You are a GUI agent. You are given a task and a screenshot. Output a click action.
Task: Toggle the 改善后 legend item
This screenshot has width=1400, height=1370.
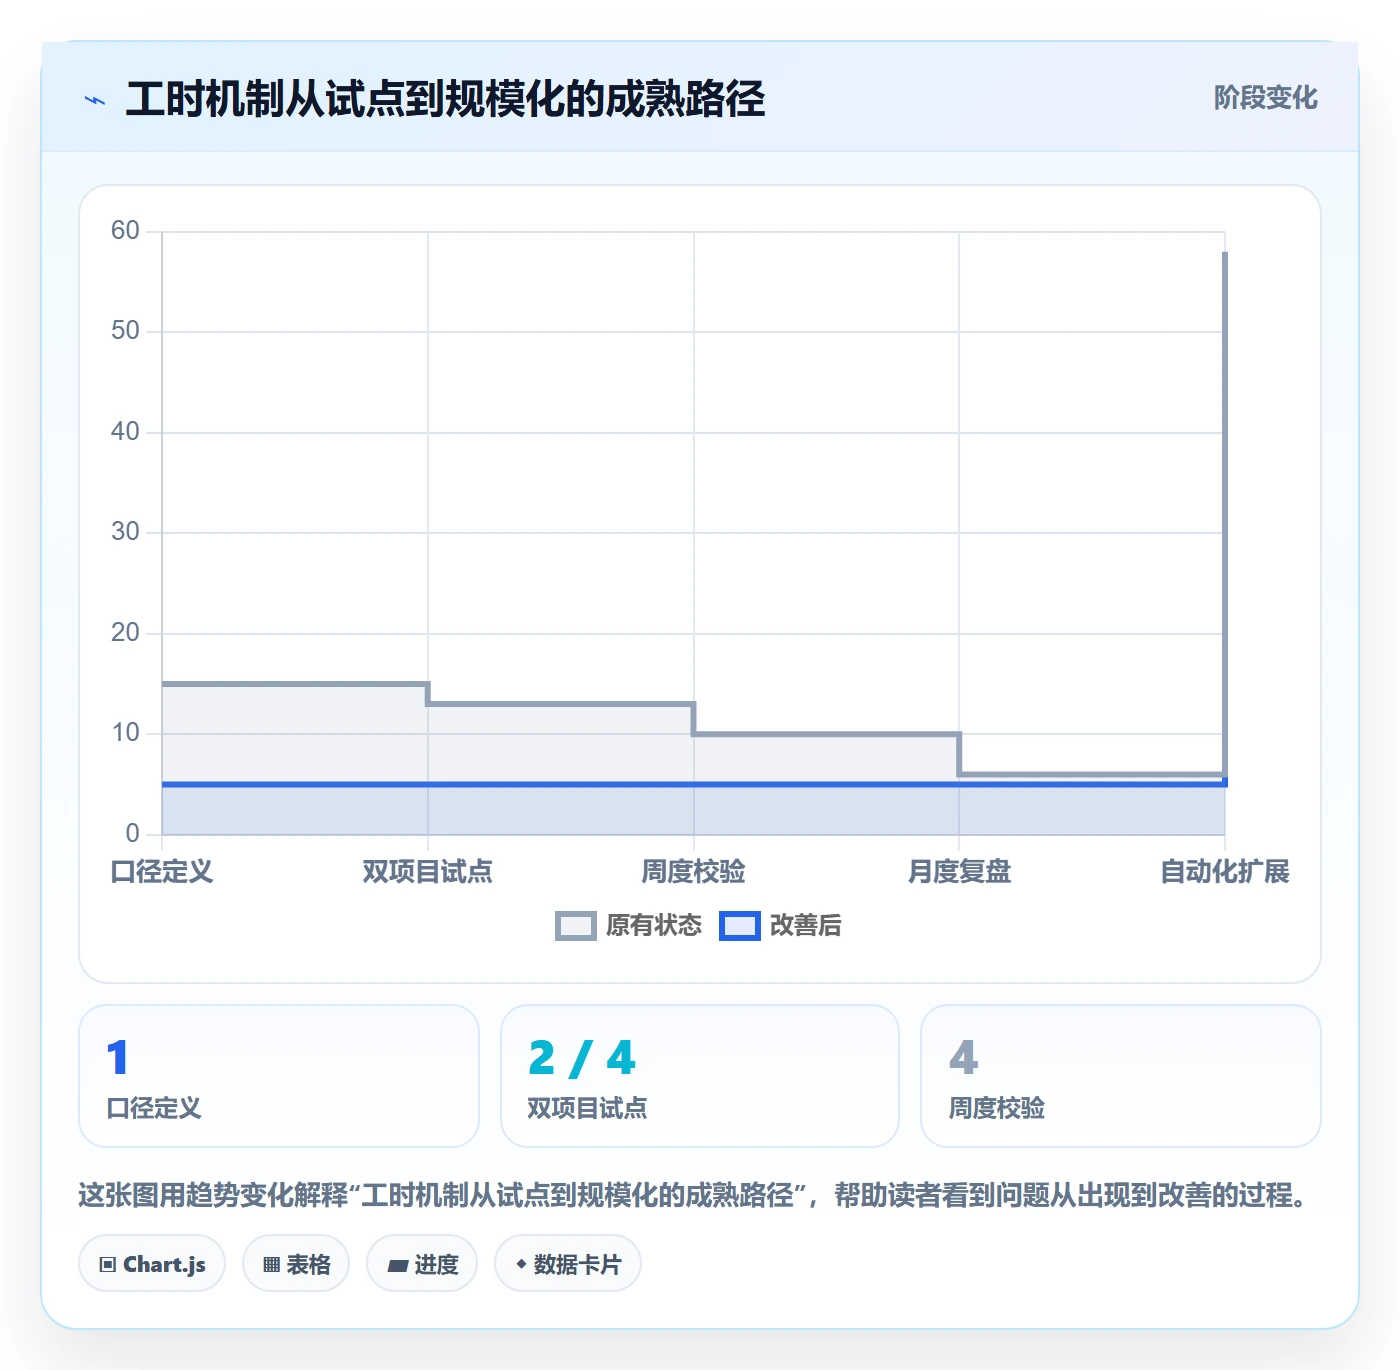780,926
